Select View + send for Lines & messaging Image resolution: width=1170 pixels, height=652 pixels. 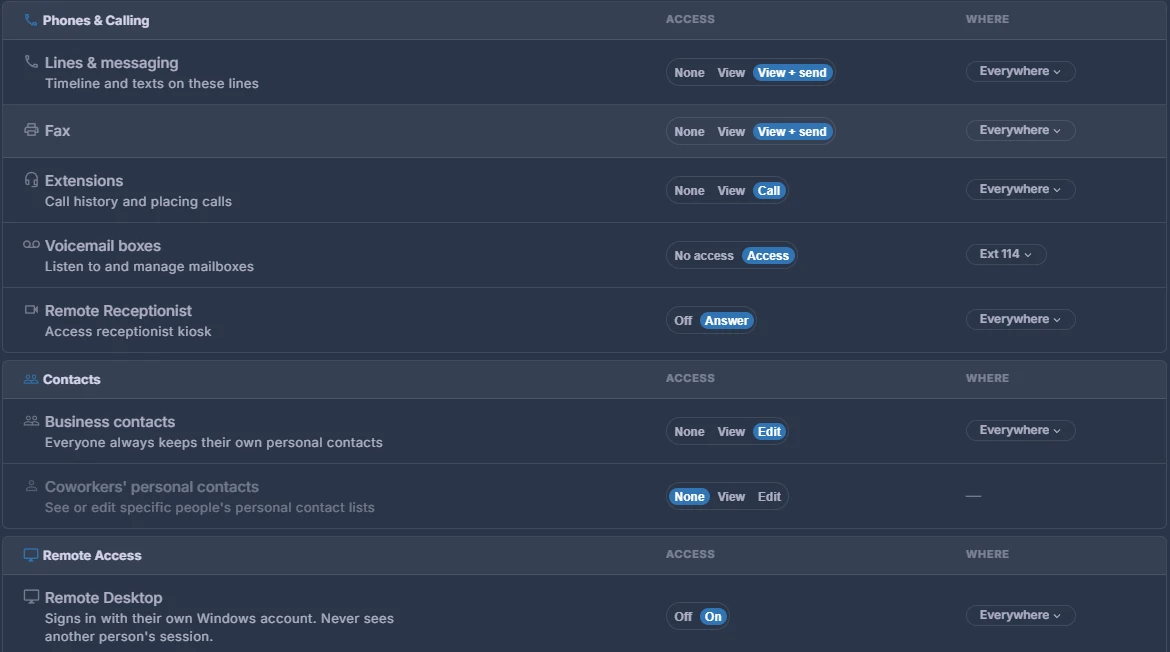coord(792,72)
